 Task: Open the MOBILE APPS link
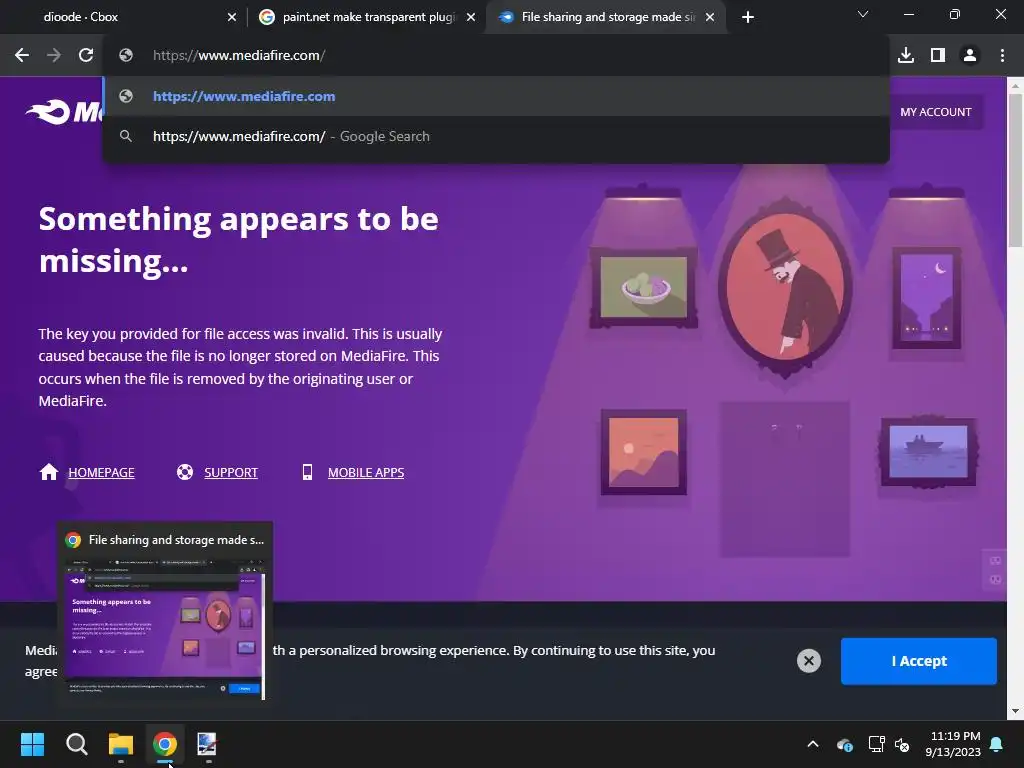point(366,472)
